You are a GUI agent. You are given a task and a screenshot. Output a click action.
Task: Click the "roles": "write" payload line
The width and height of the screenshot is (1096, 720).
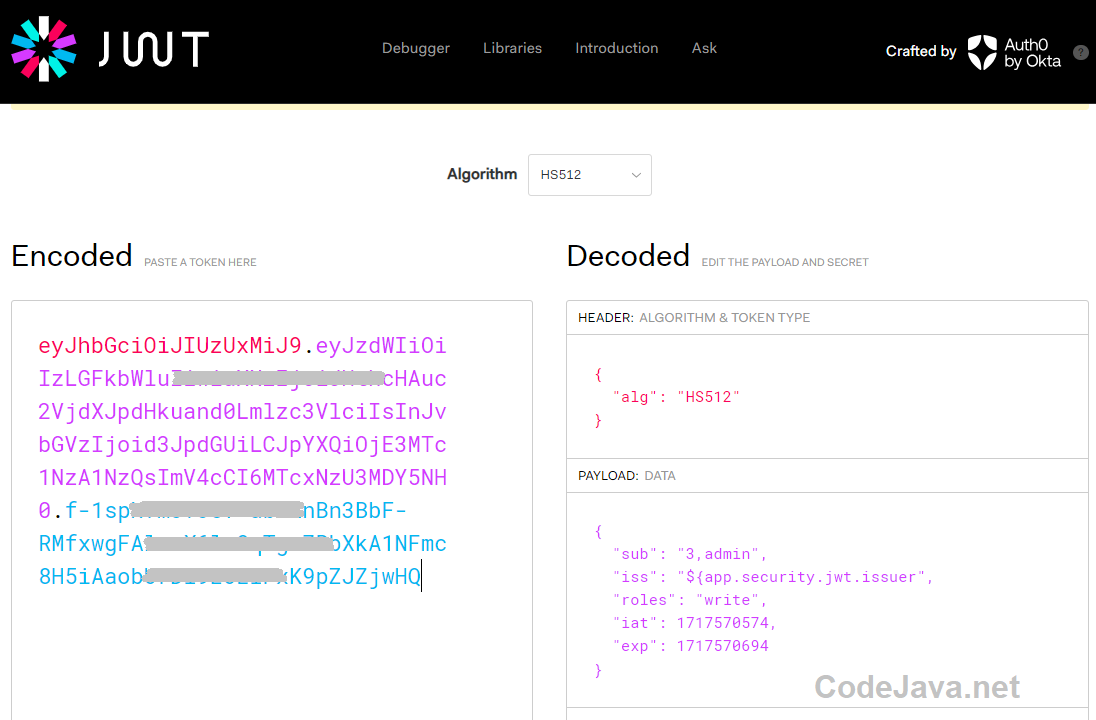(x=690, y=600)
